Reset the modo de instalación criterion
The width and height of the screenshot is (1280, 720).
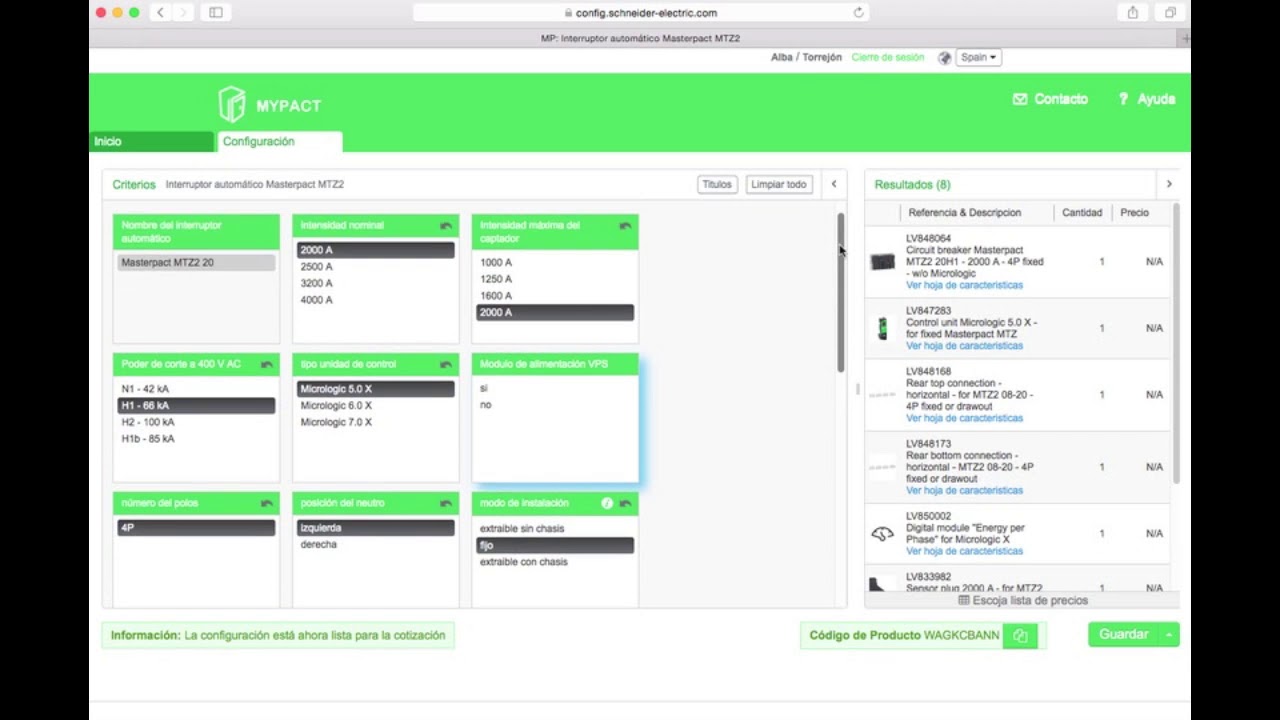[625, 504]
